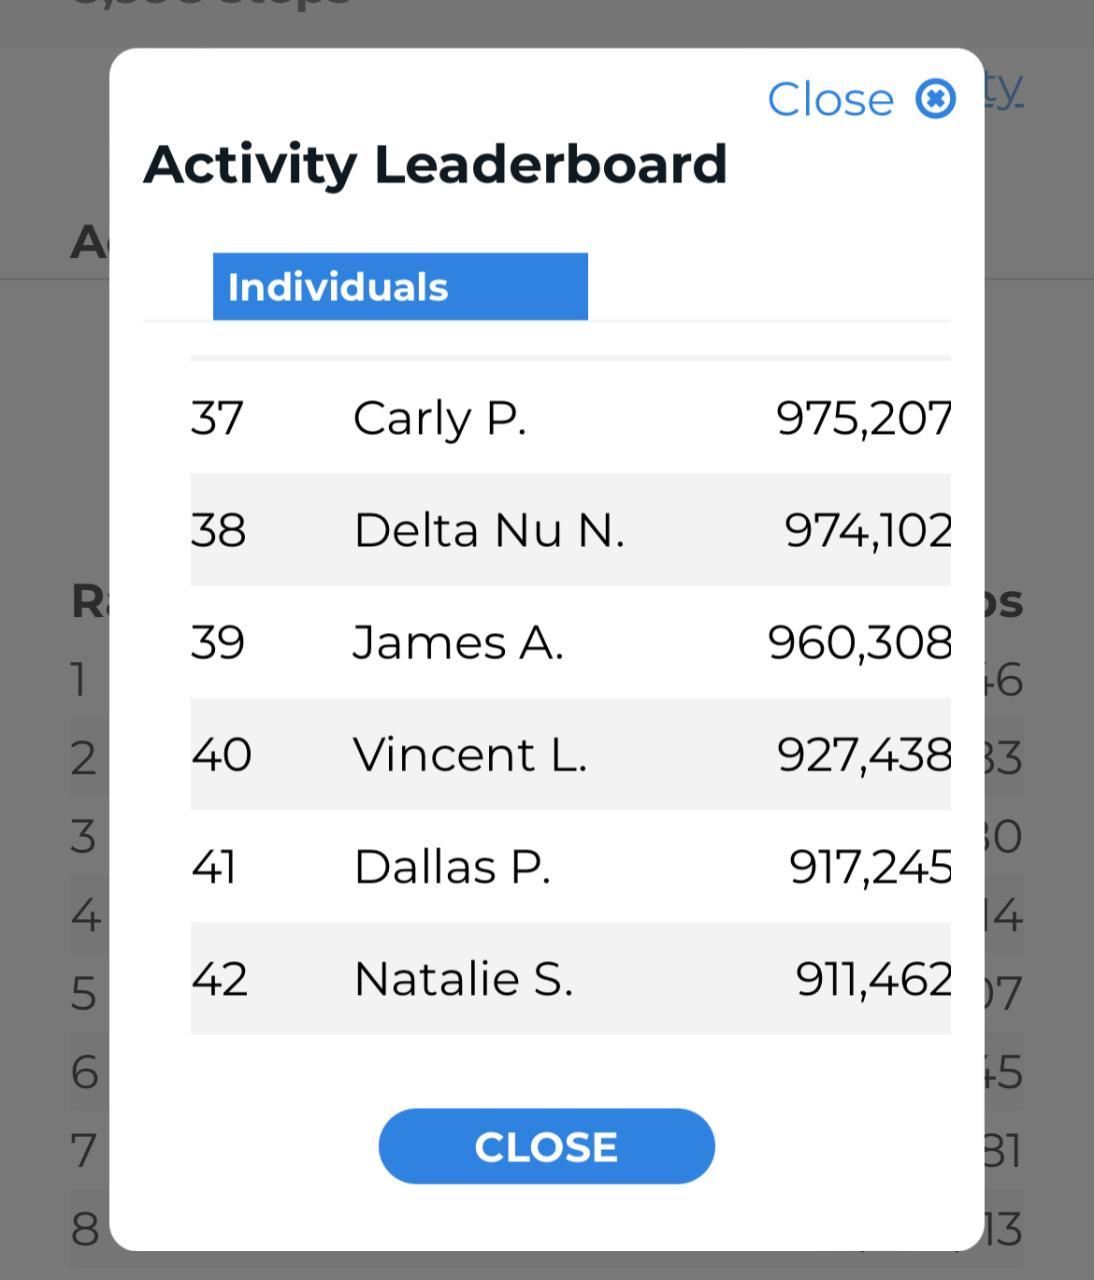
Task: Click the 927,438 steps value
Action: pyautogui.click(x=863, y=754)
